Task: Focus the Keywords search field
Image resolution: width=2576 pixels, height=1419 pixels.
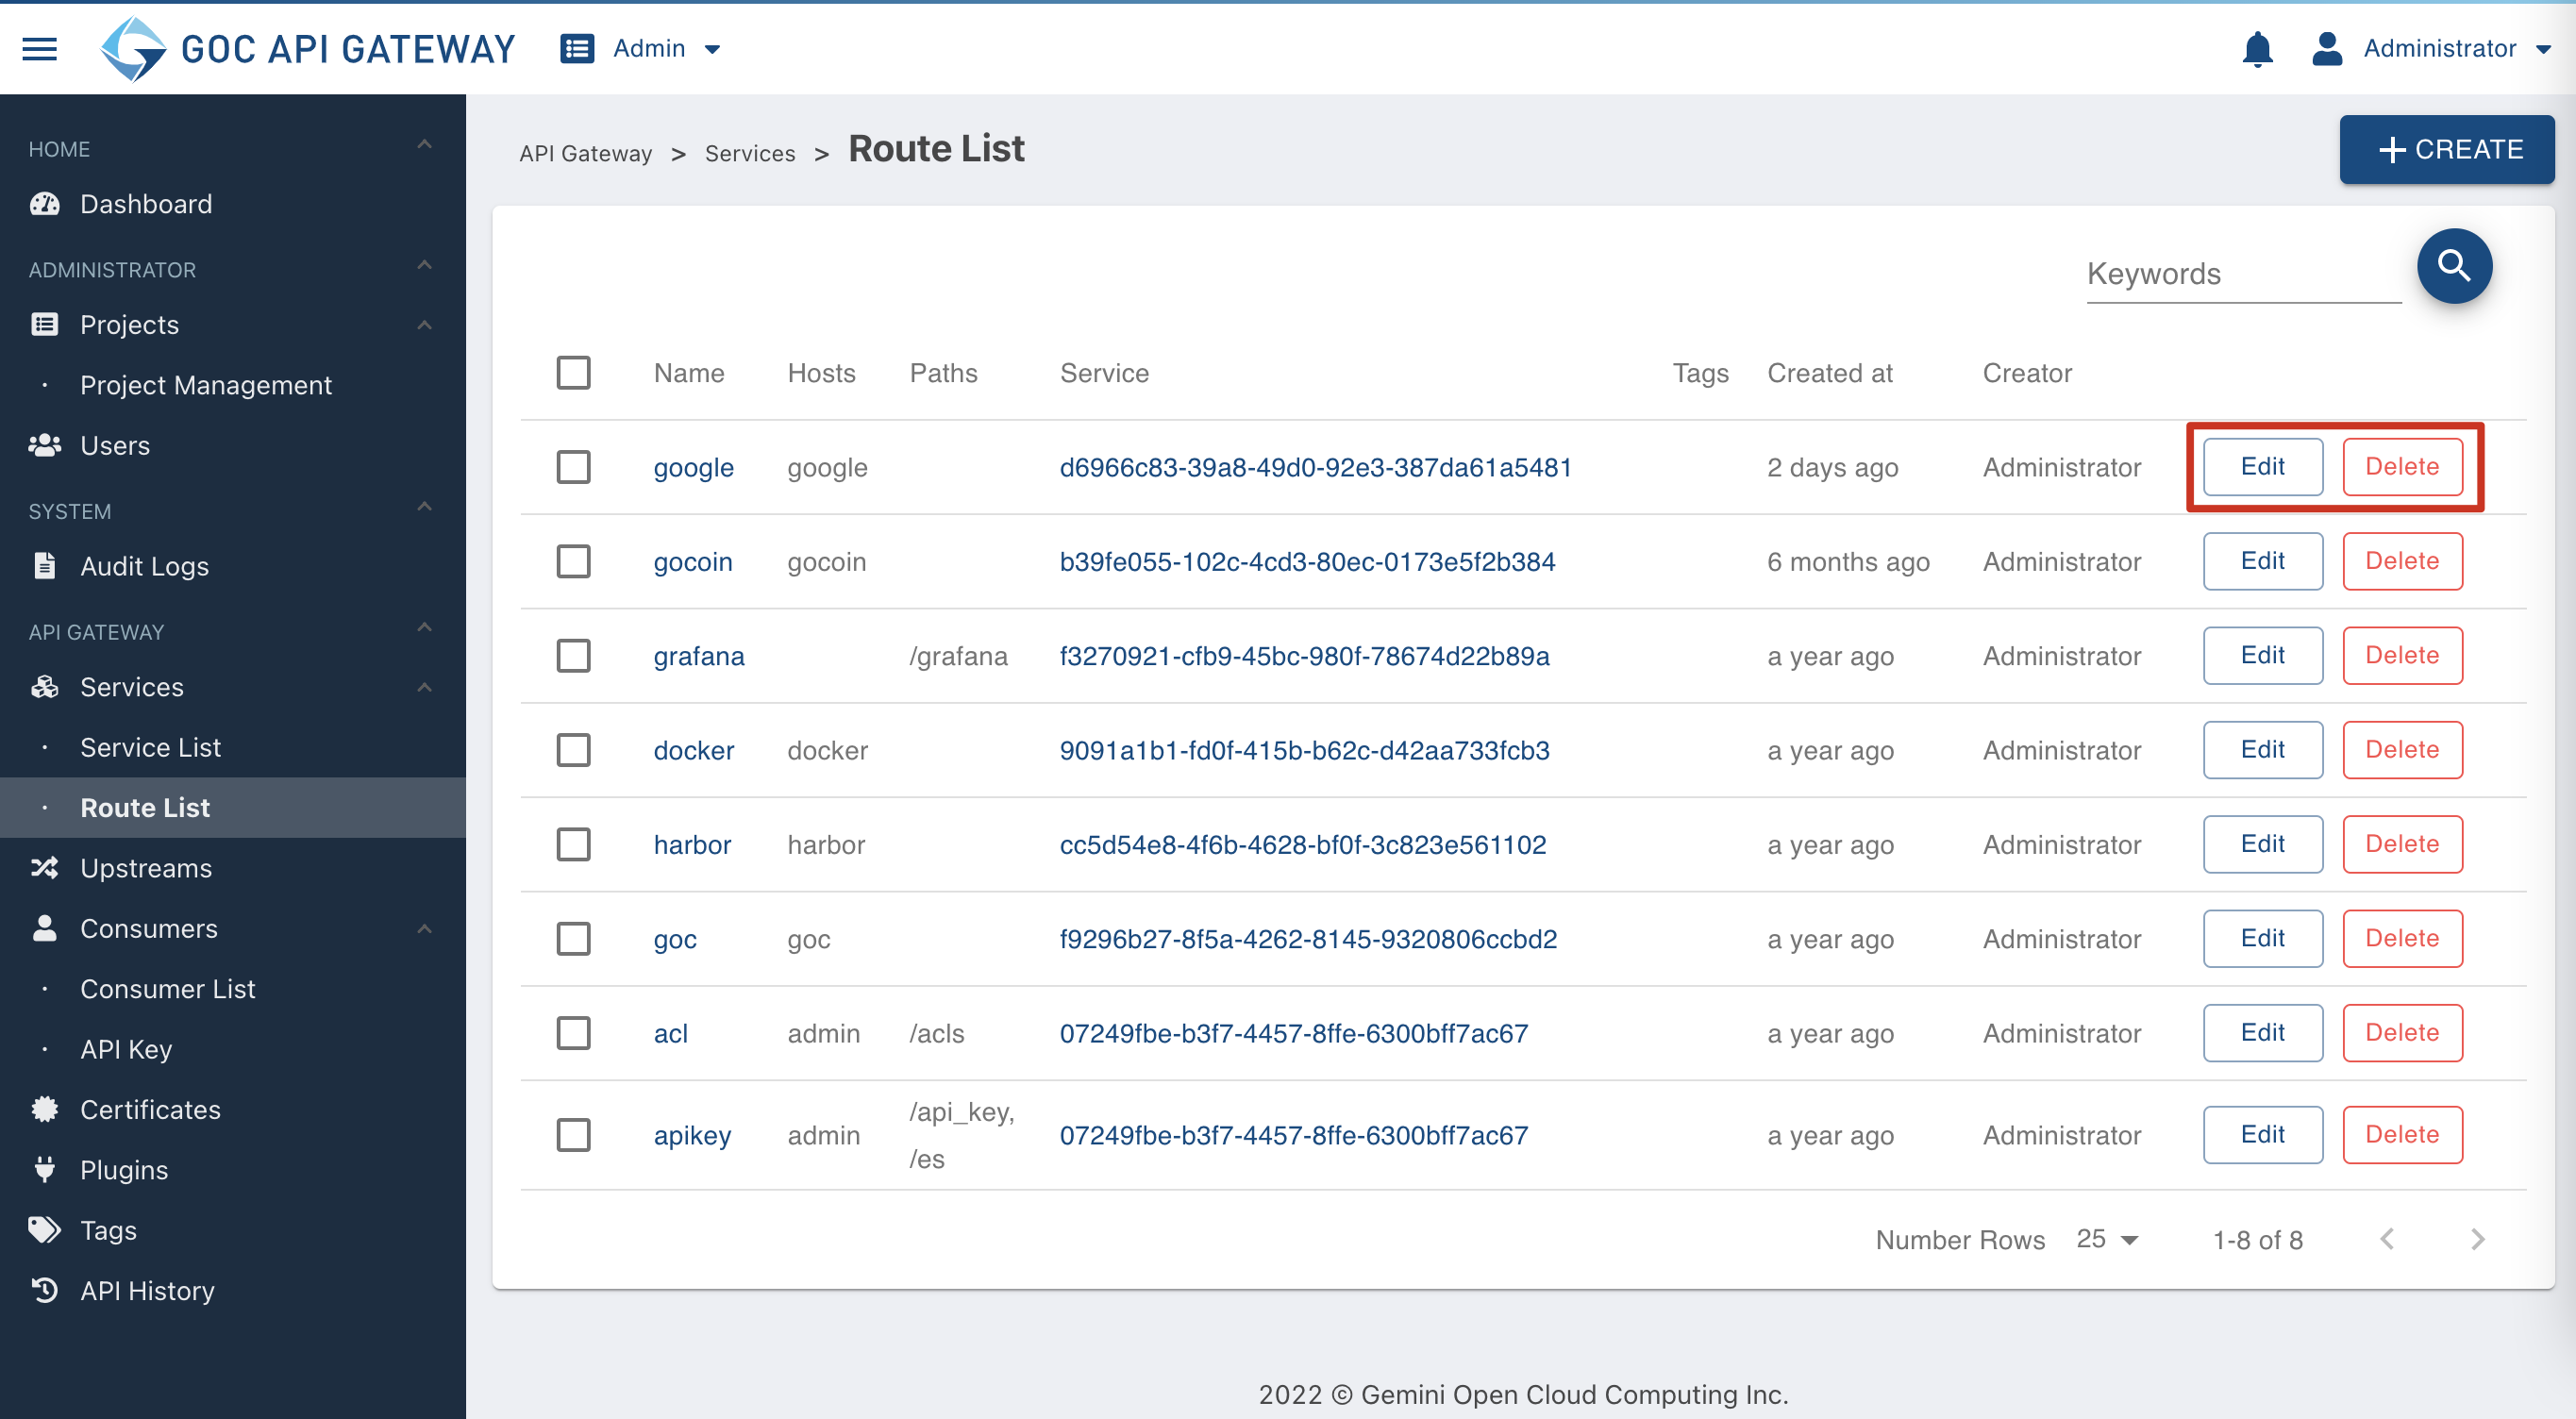Action: 2243,274
